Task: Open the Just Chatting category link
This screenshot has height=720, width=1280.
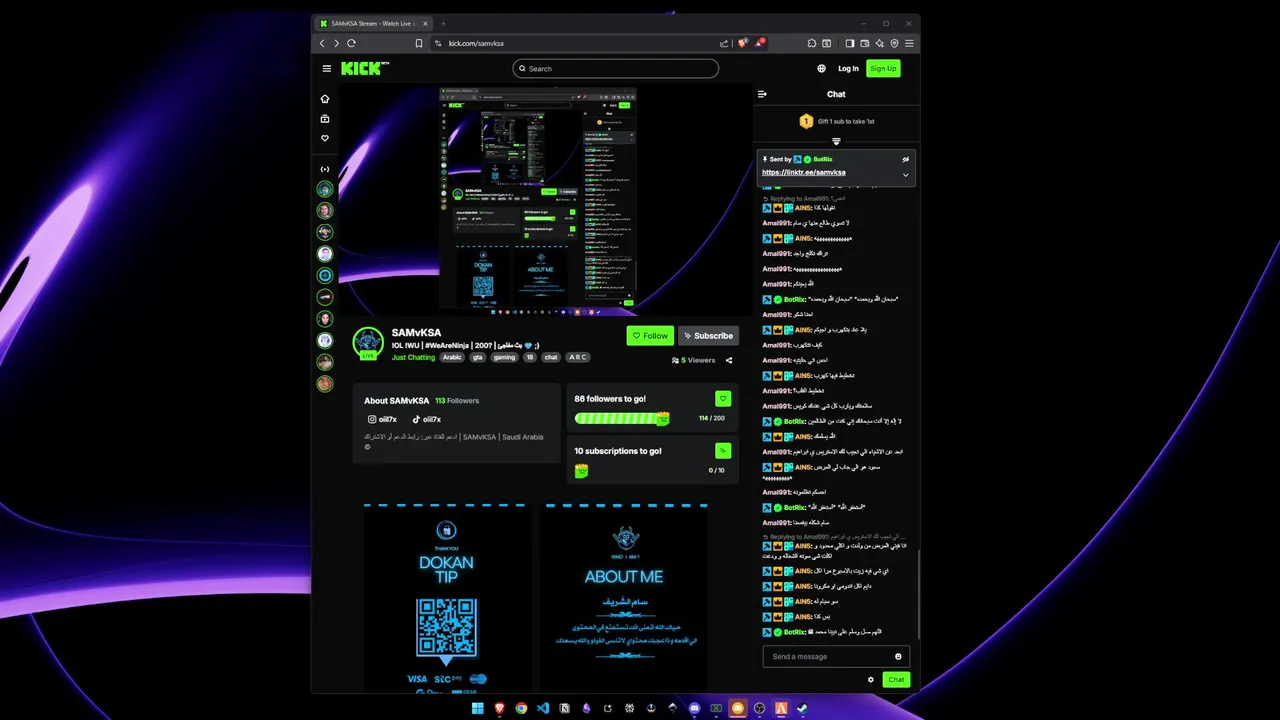Action: pos(413,357)
